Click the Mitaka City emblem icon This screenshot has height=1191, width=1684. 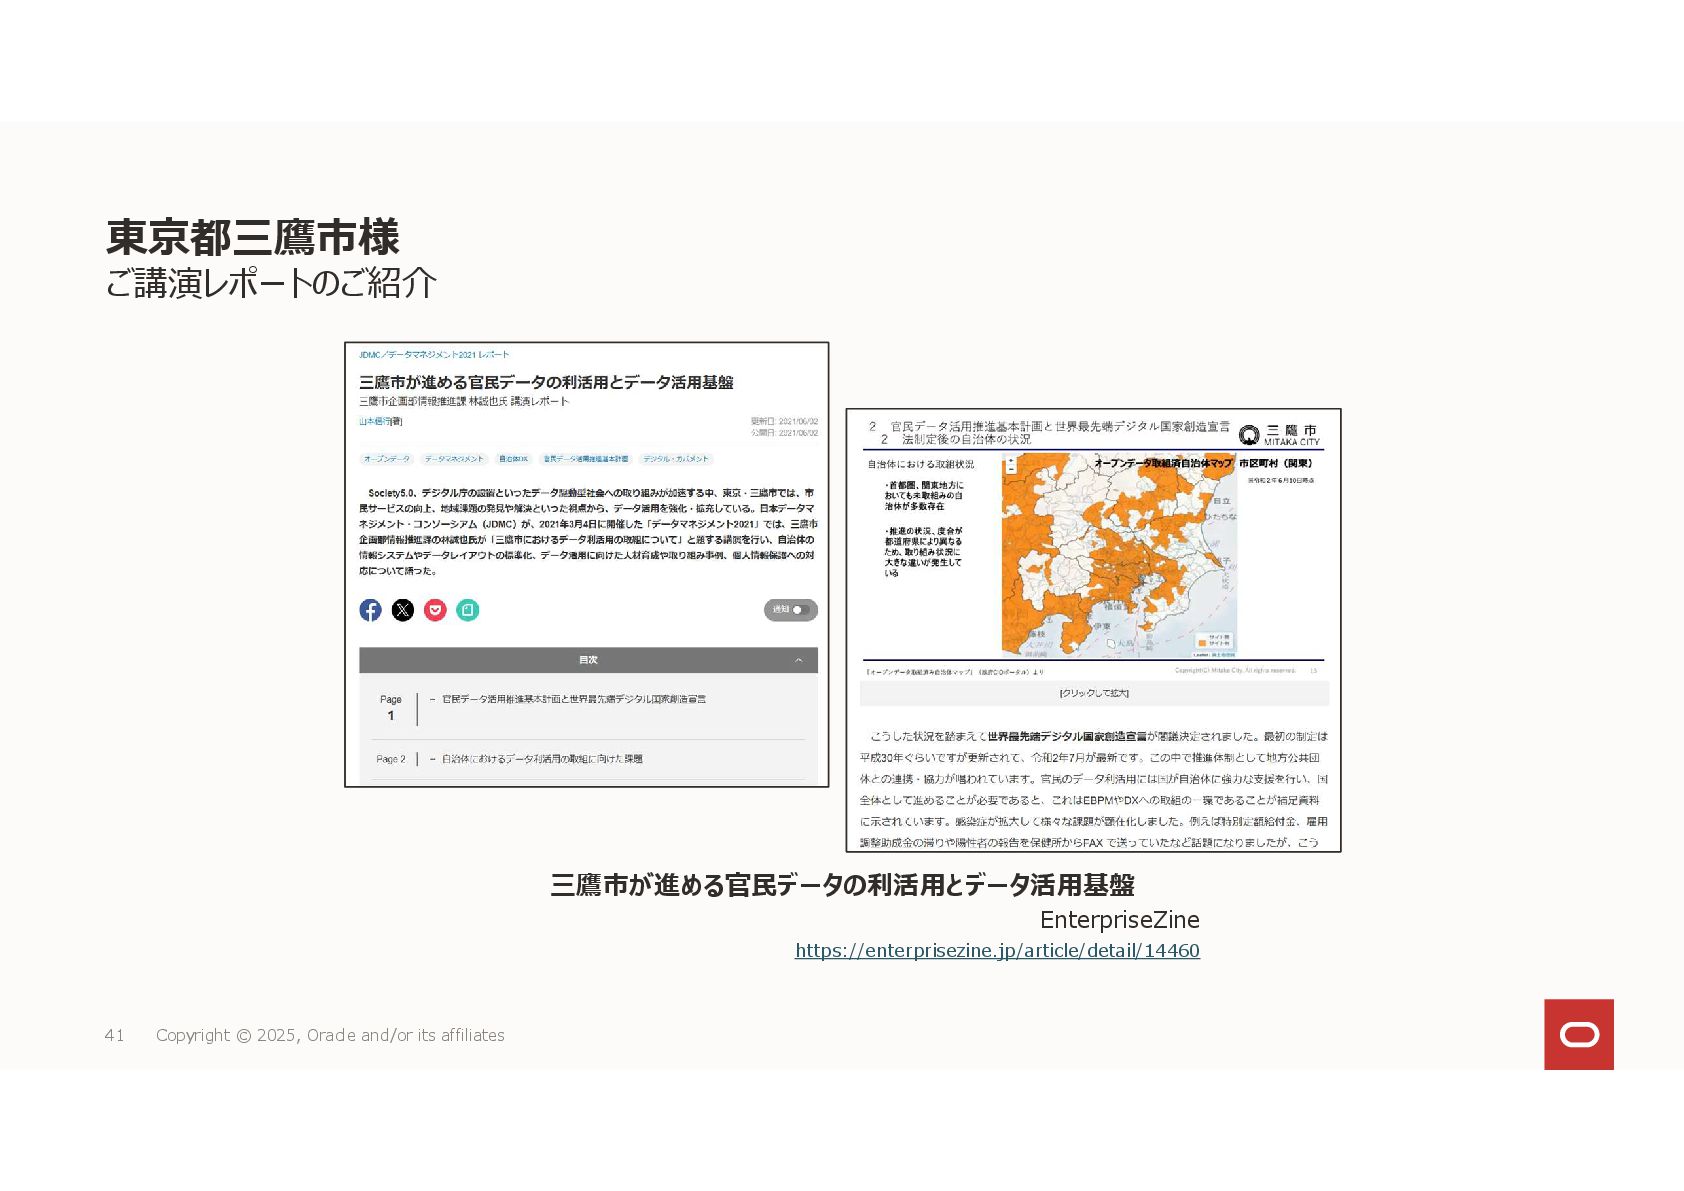point(1249,435)
